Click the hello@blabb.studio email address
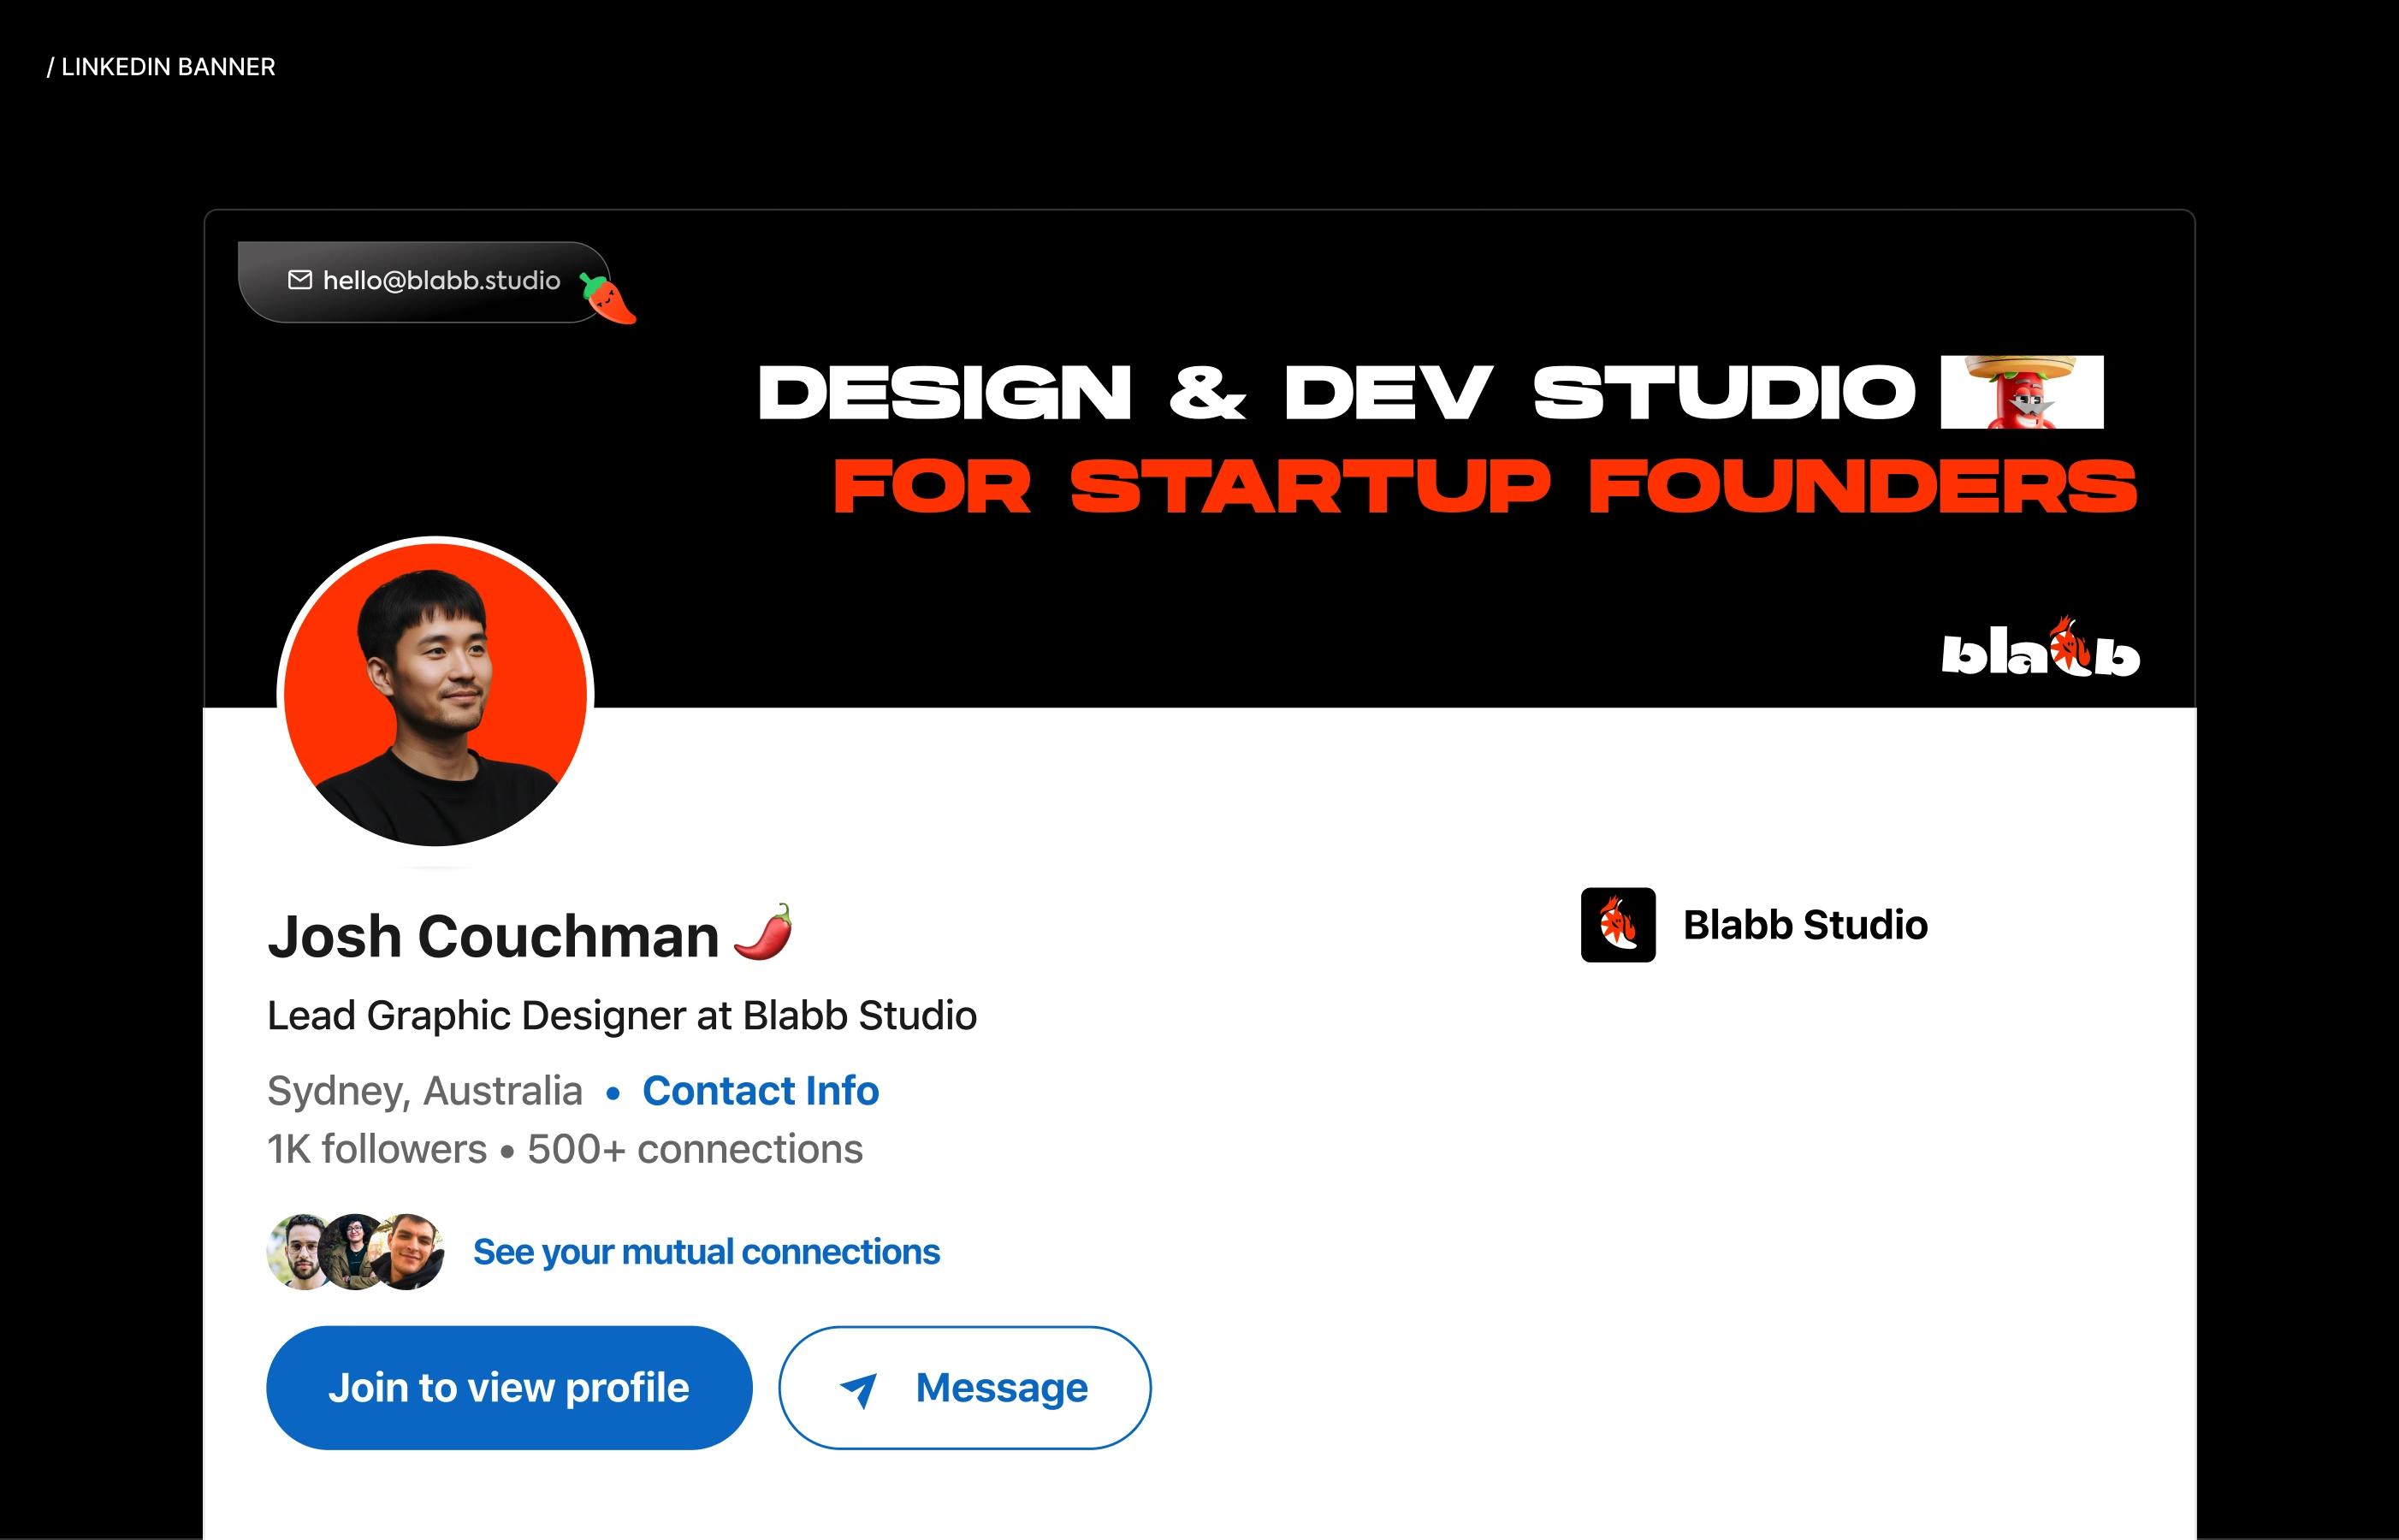Viewport: 2399px width, 1540px height. [441, 280]
